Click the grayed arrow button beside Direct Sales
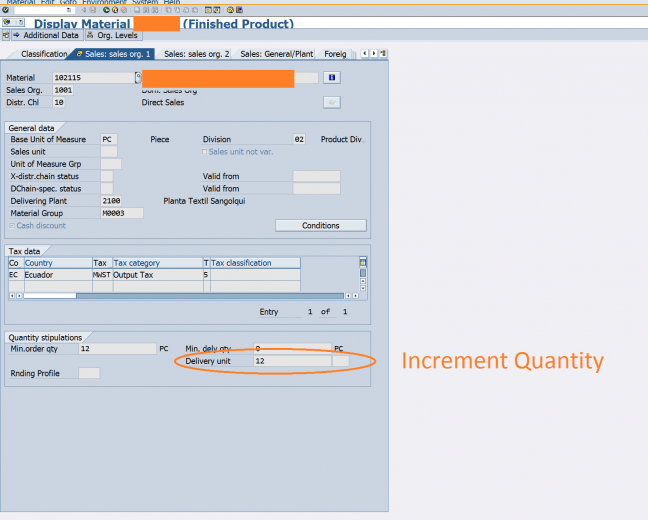The height and width of the screenshot is (520, 648). 332,102
